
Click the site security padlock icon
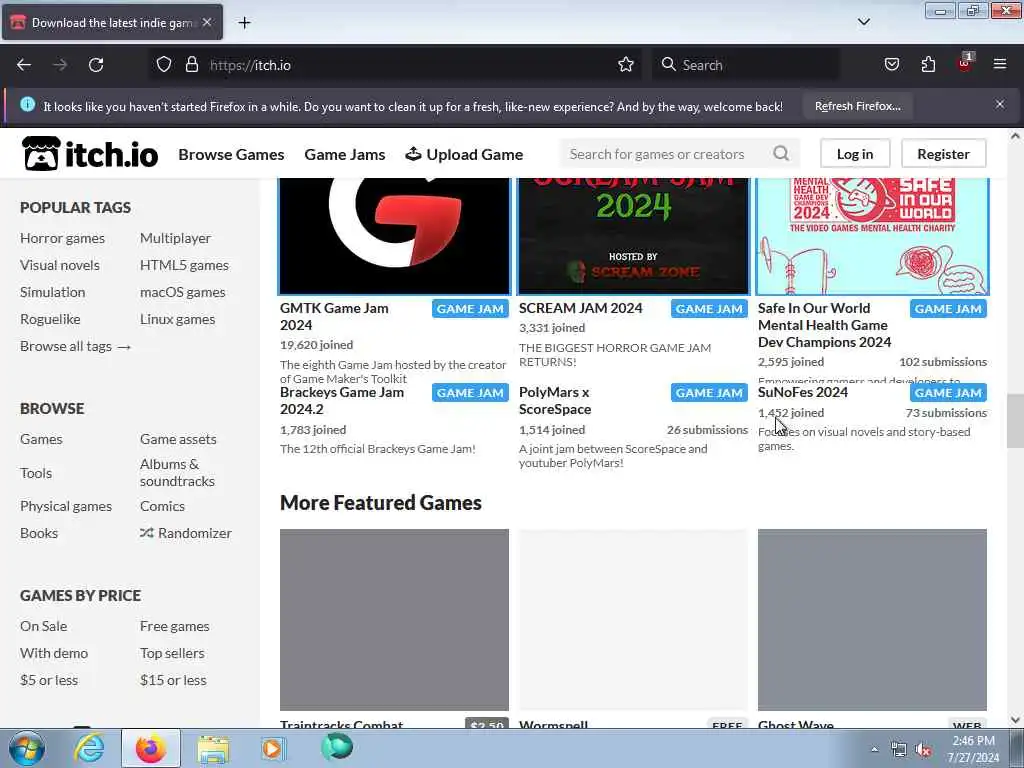(x=191, y=65)
